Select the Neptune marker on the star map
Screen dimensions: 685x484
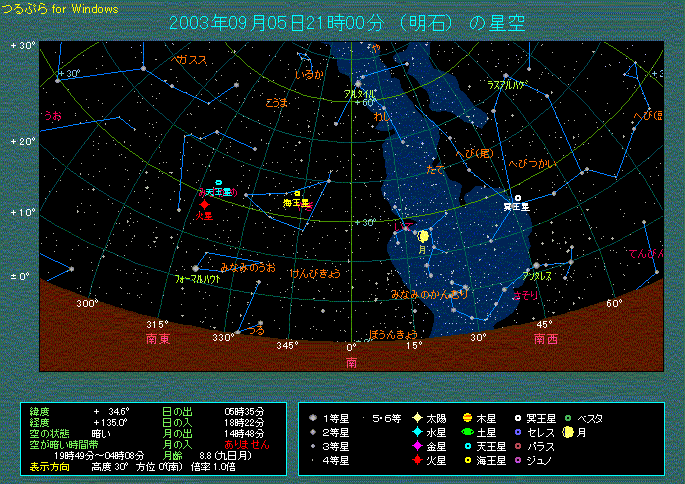(297, 193)
